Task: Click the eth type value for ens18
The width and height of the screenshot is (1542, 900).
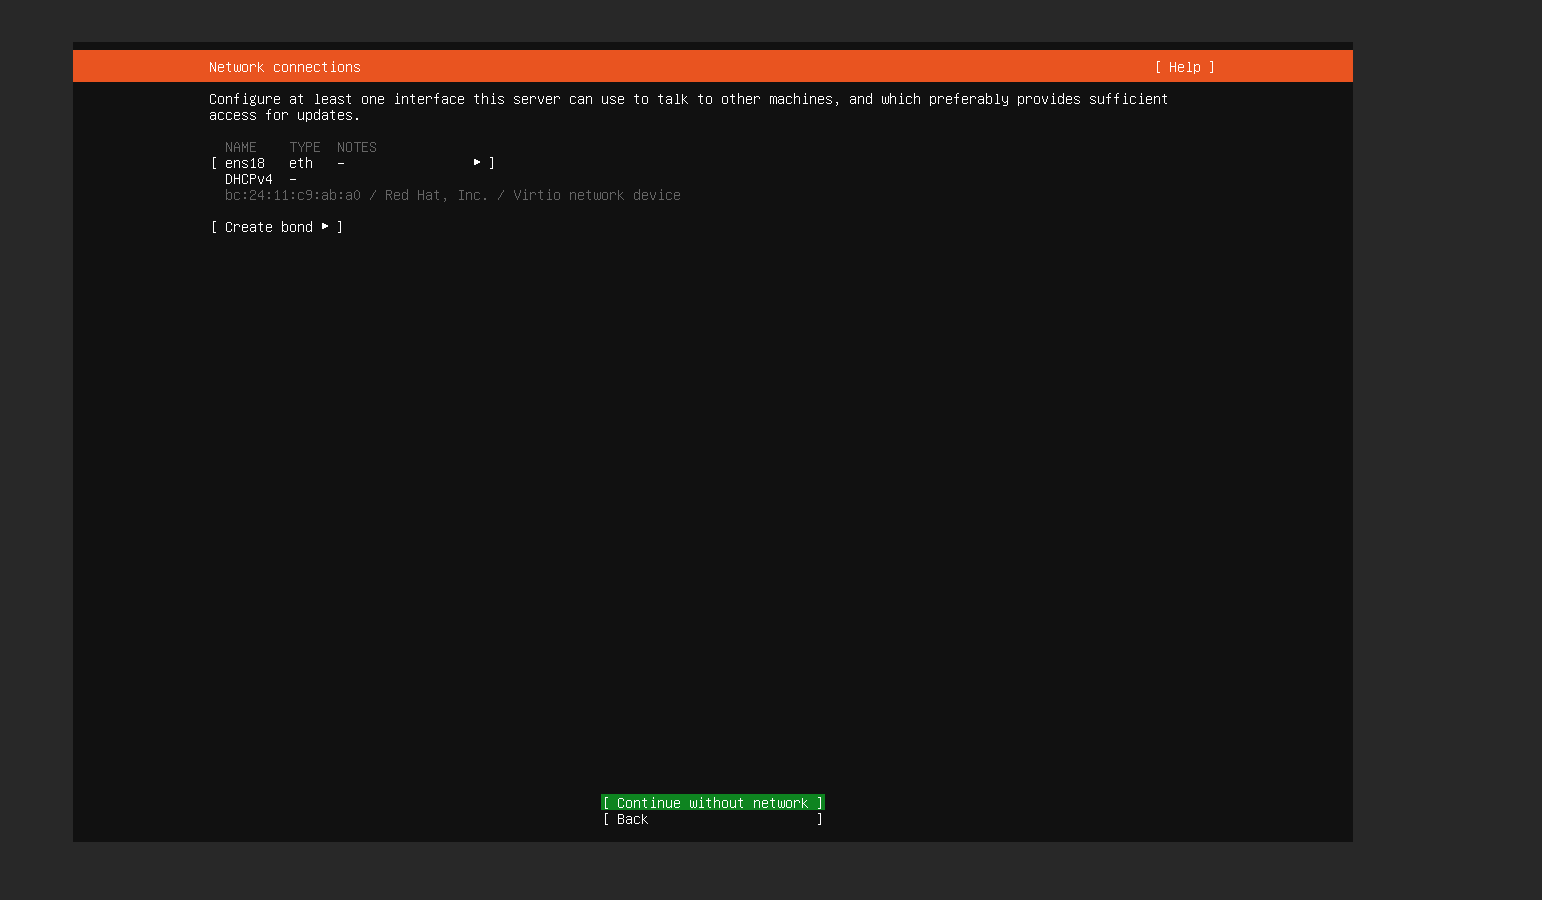Action: click(301, 163)
